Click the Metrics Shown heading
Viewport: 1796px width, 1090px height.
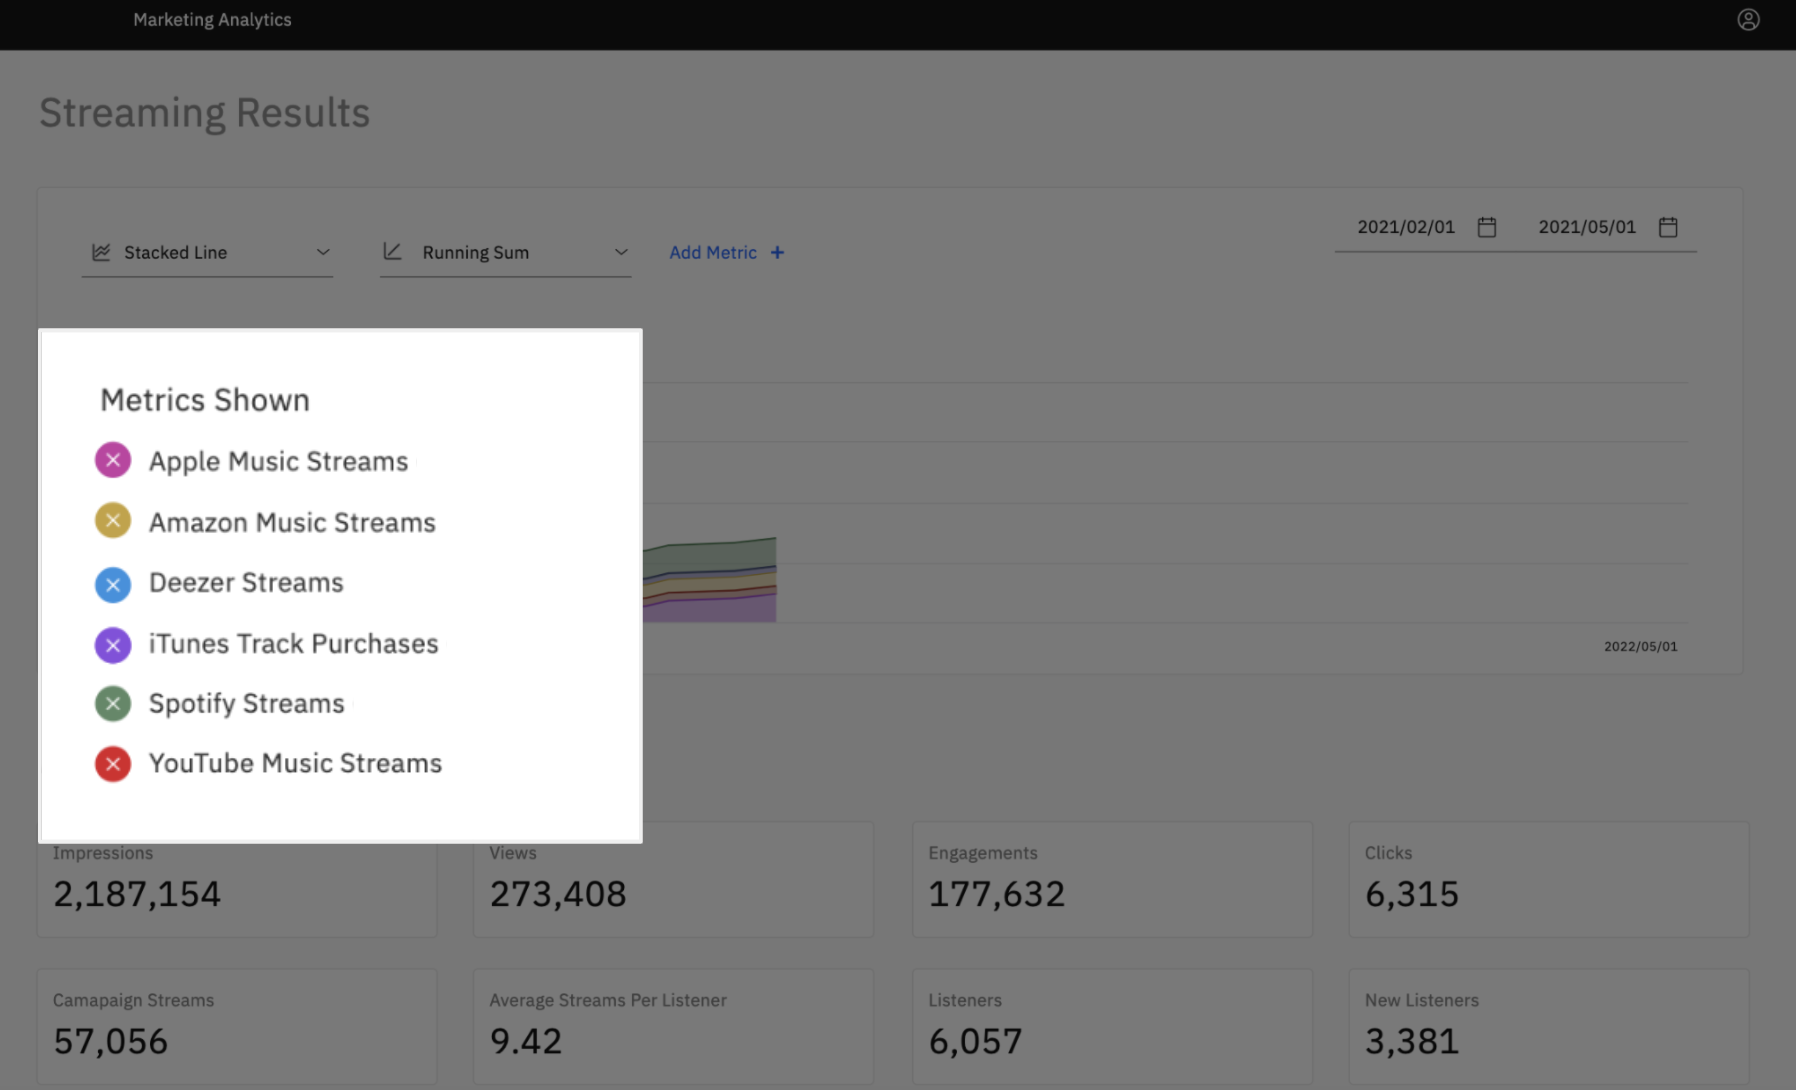pos(205,400)
